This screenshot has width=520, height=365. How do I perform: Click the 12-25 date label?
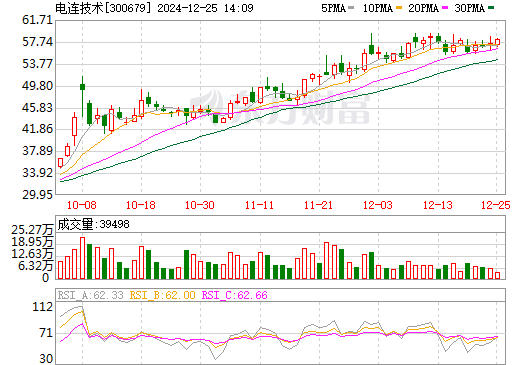coord(496,205)
